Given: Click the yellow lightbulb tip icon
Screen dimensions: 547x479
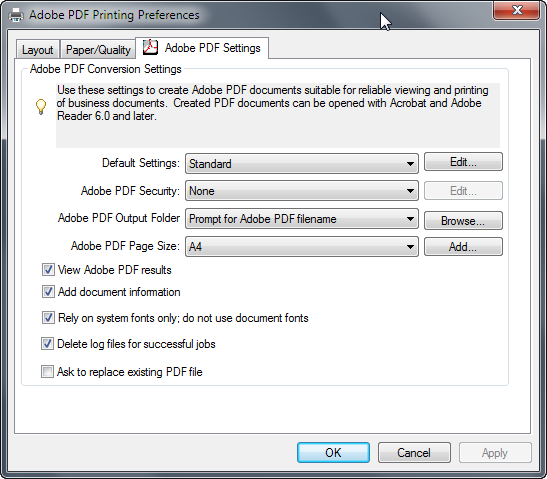Looking at the screenshot, I should pos(41,106).
